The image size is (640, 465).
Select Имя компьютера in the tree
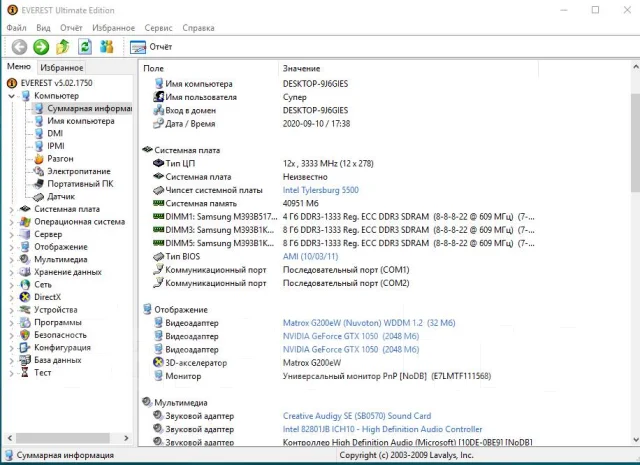pos(81,121)
